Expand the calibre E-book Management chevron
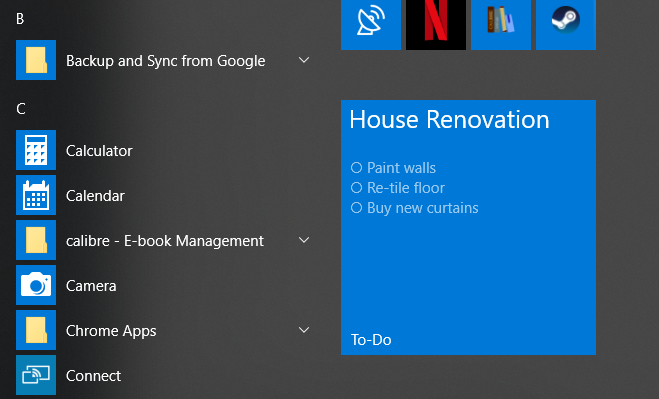 pos(304,240)
